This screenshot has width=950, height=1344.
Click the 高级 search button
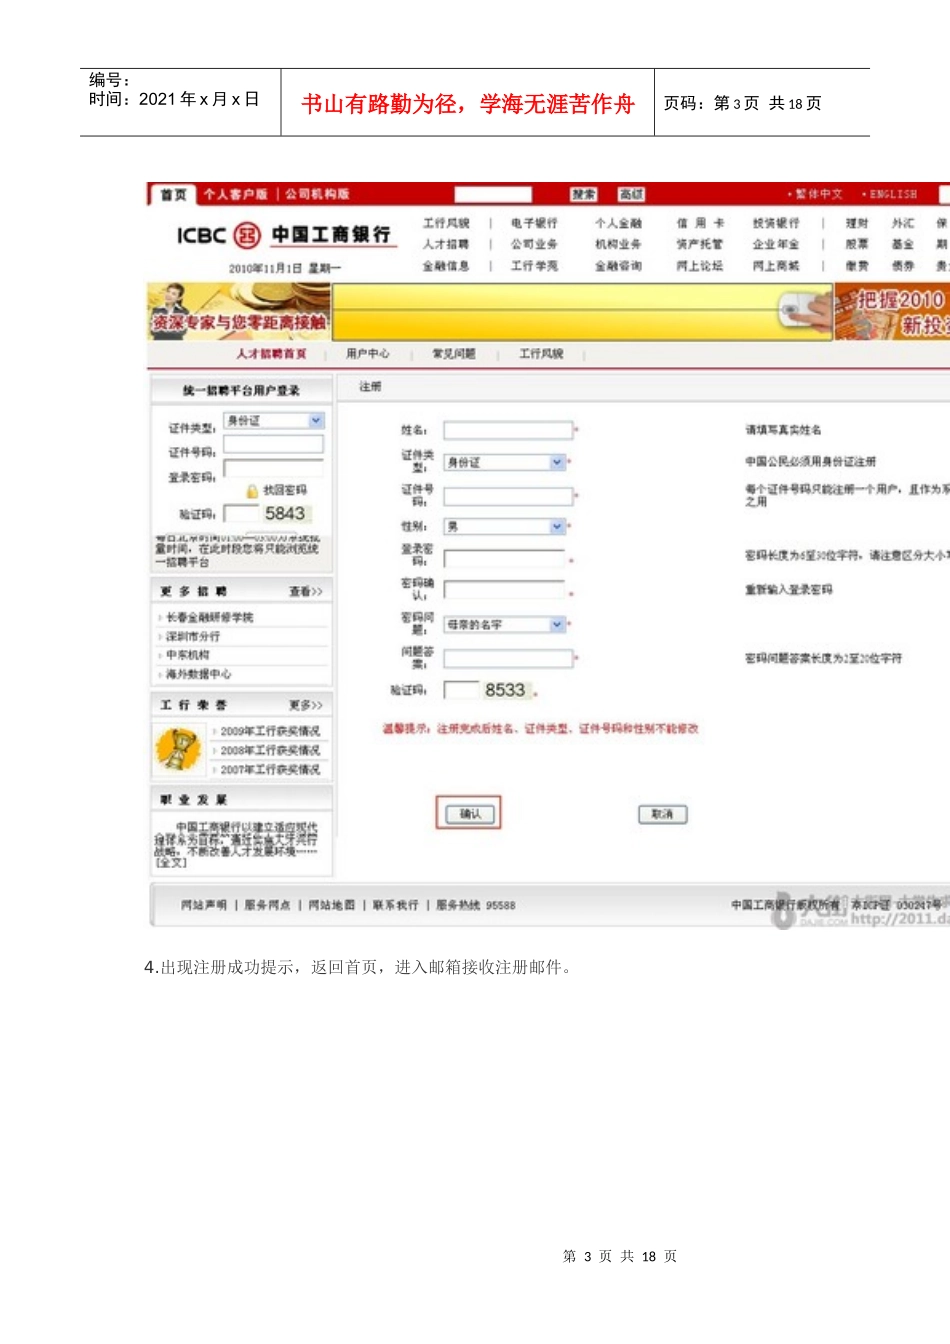click(631, 194)
